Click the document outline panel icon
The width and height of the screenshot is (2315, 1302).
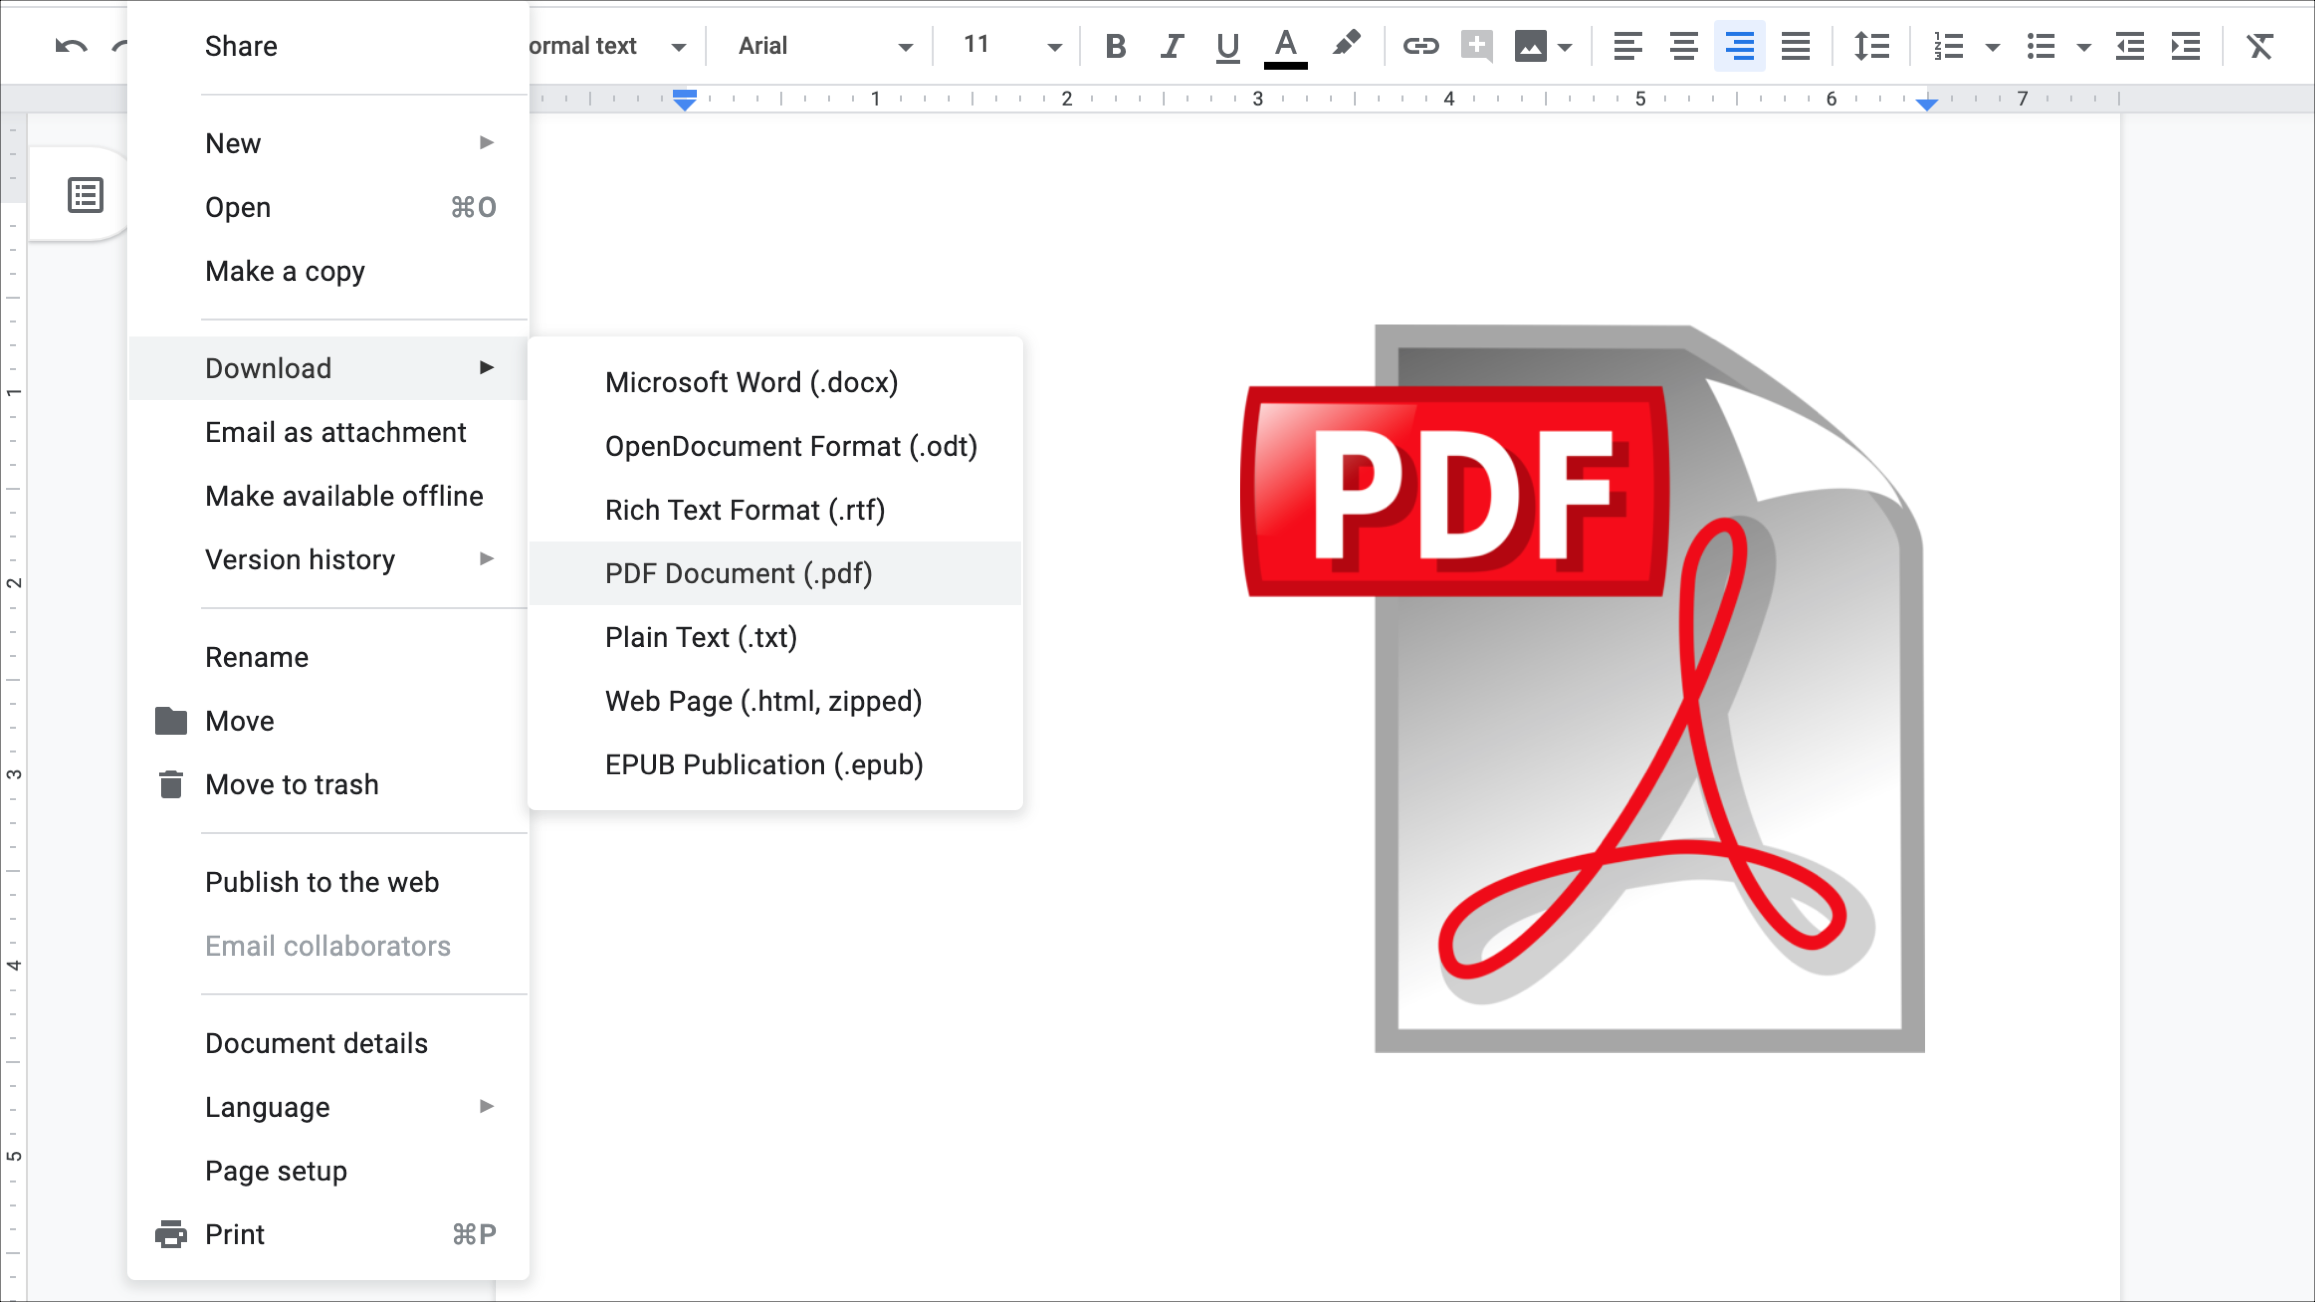[x=84, y=194]
